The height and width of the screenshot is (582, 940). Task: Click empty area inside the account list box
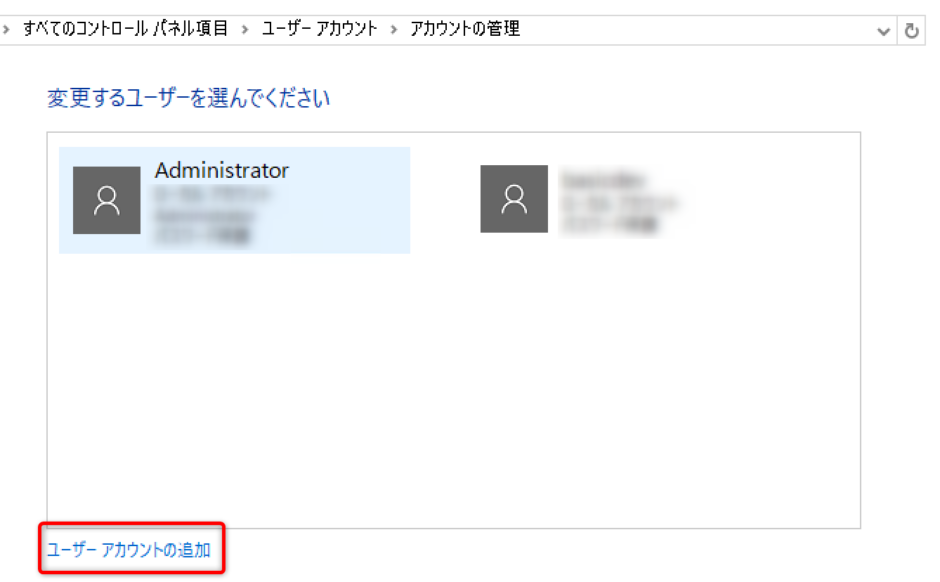(x=450, y=400)
